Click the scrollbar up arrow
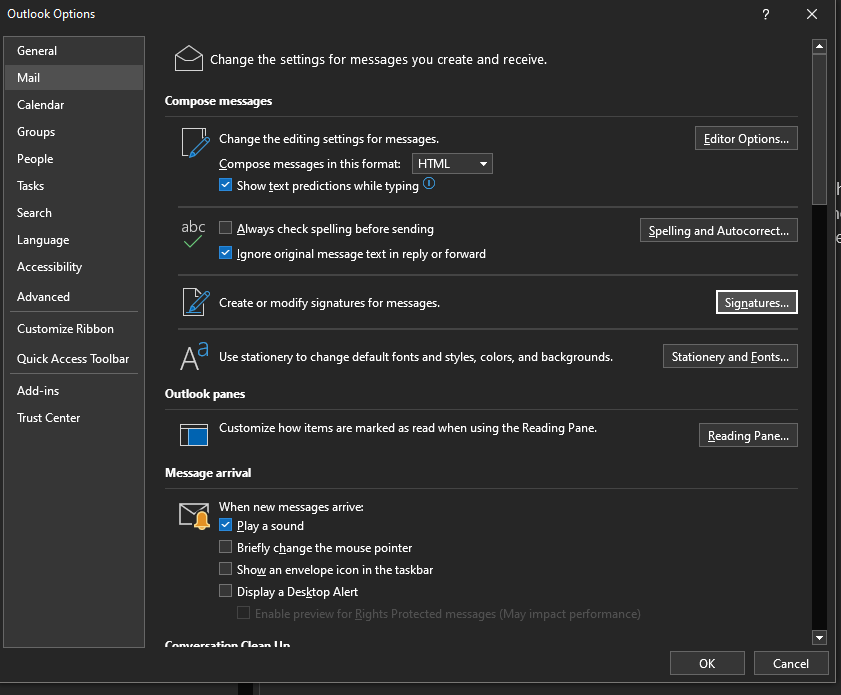The width and height of the screenshot is (841, 695). (x=819, y=47)
